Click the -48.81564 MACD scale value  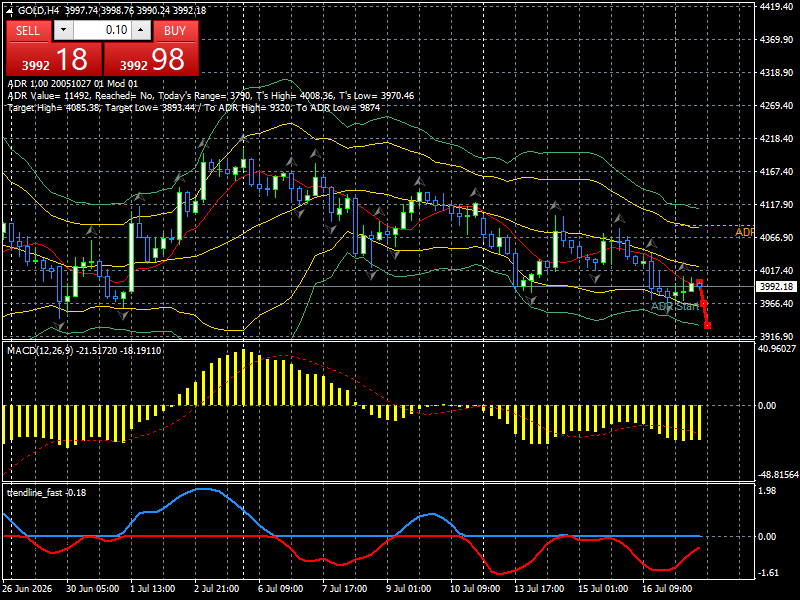point(778,474)
